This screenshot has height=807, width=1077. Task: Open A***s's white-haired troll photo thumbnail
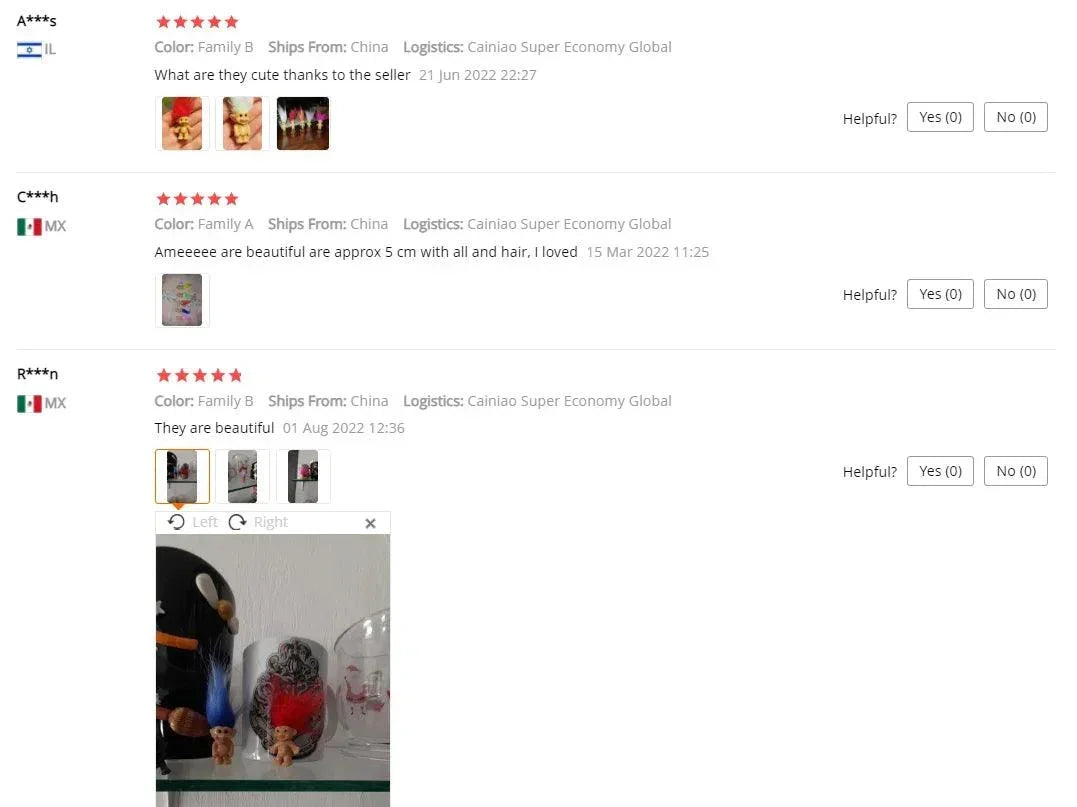point(242,124)
